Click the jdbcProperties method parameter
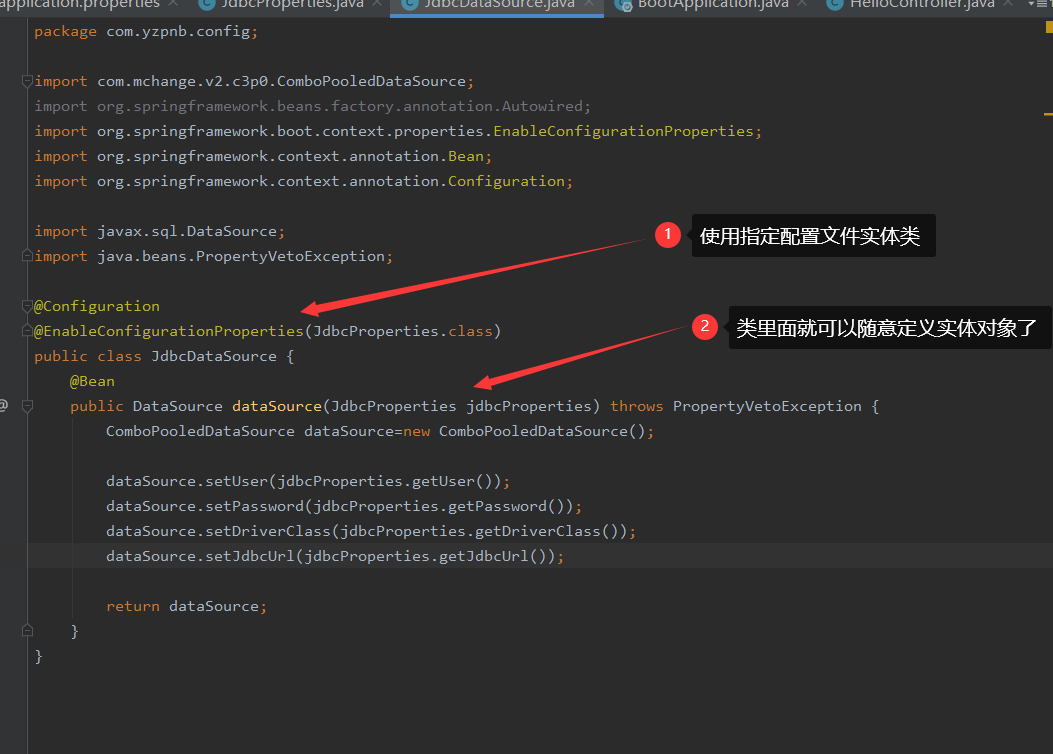Image resolution: width=1053 pixels, height=754 pixels. [x=529, y=406]
